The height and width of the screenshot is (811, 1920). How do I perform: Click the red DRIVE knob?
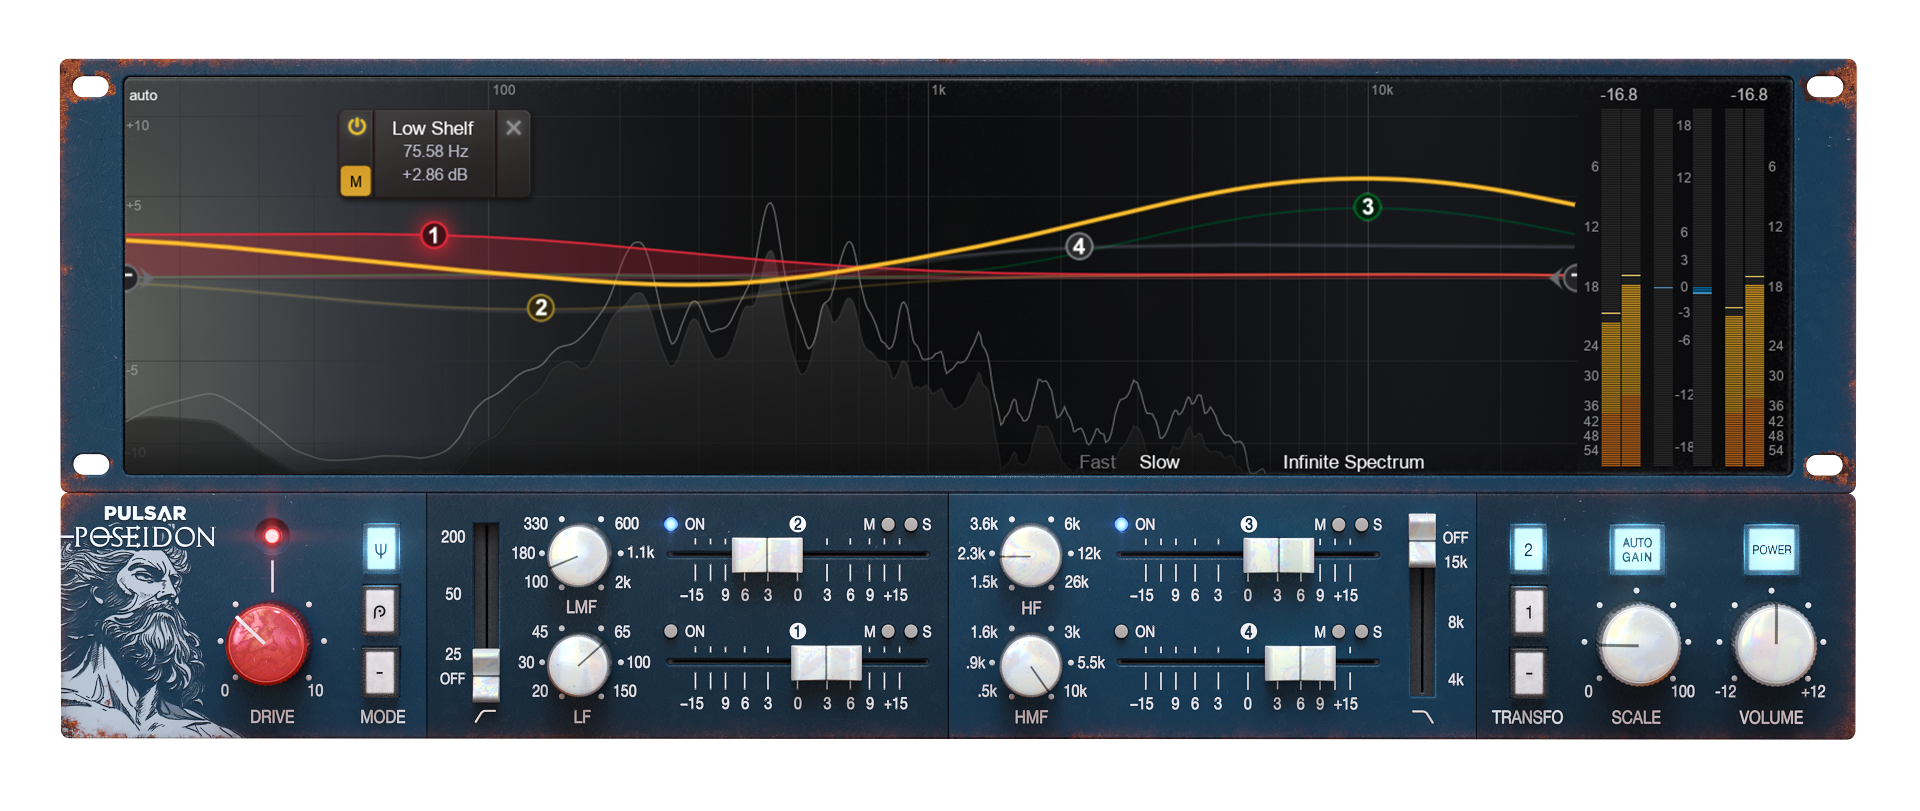(267, 644)
